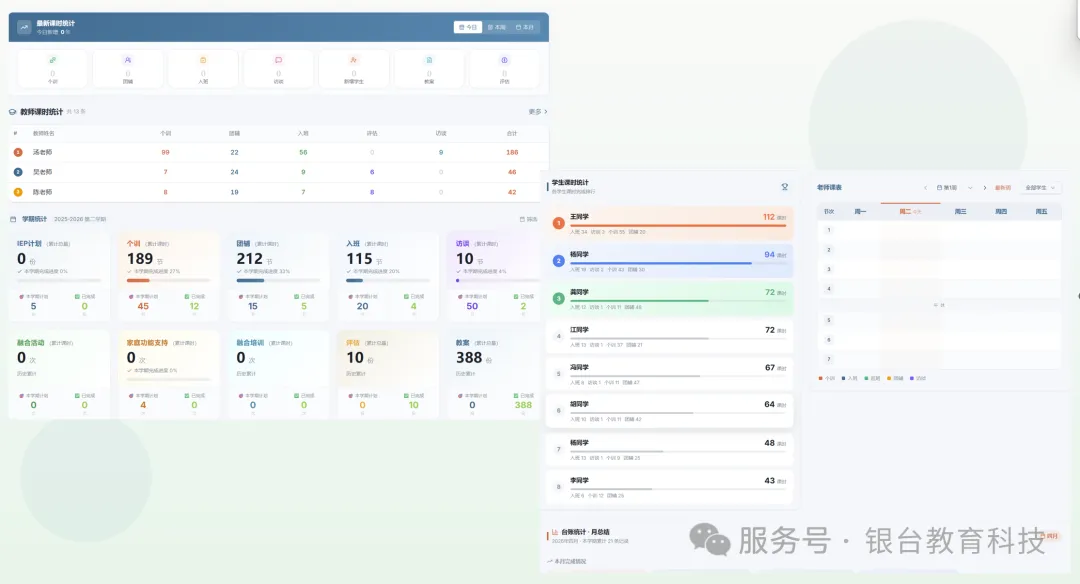The width and height of the screenshot is (1080, 584).
Task: Click the trend chart icon in blue header
Action: coord(25,27)
